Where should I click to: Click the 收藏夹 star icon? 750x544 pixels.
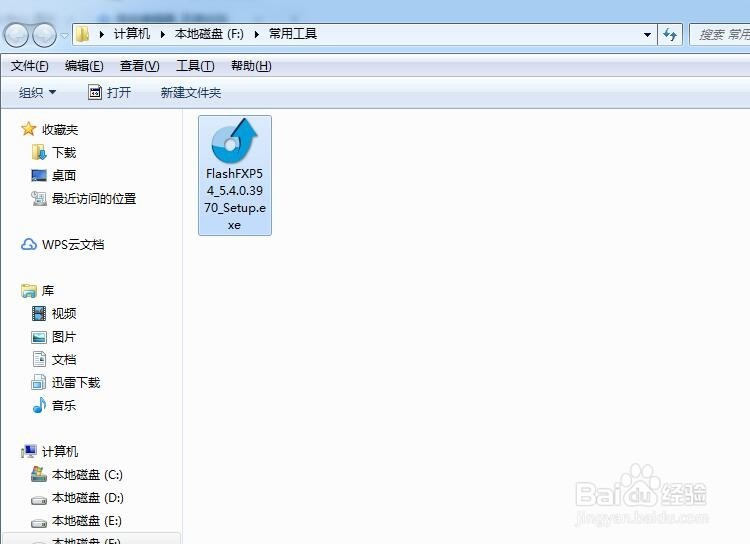29,129
